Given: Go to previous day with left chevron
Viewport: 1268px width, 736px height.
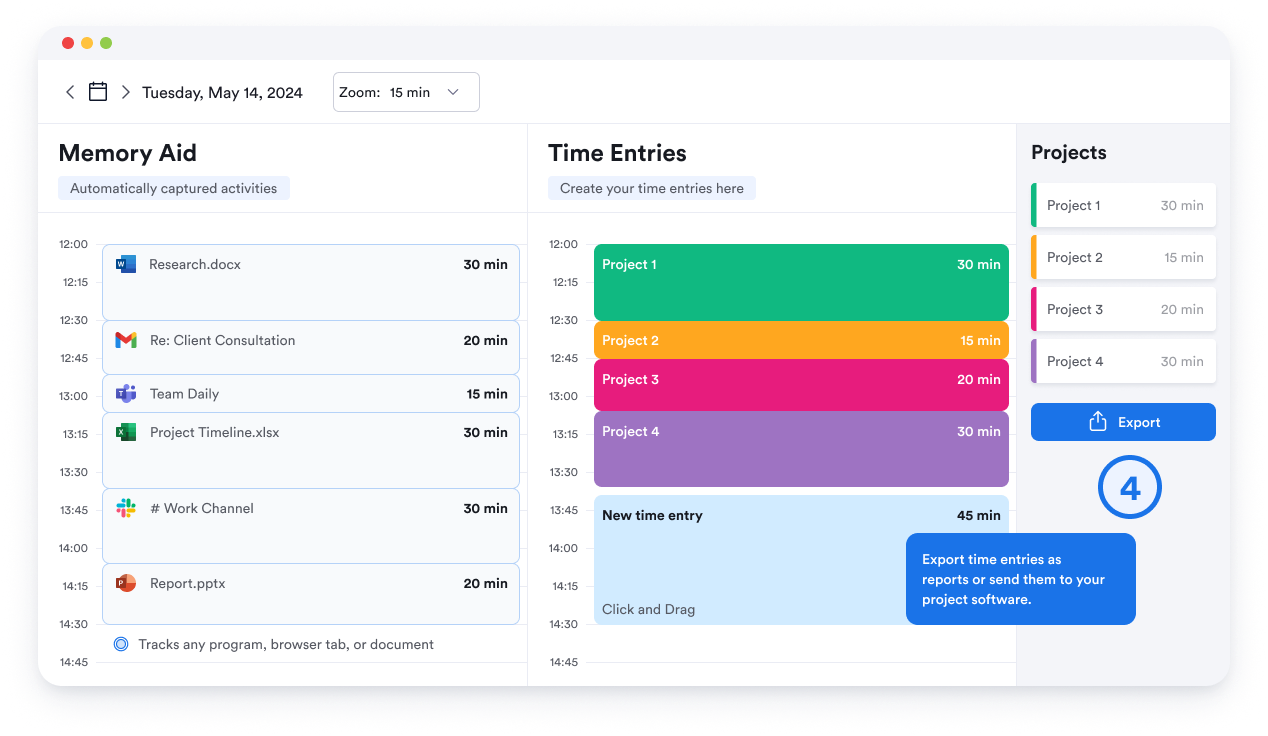Looking at the screenshot, I should point(70,92).
